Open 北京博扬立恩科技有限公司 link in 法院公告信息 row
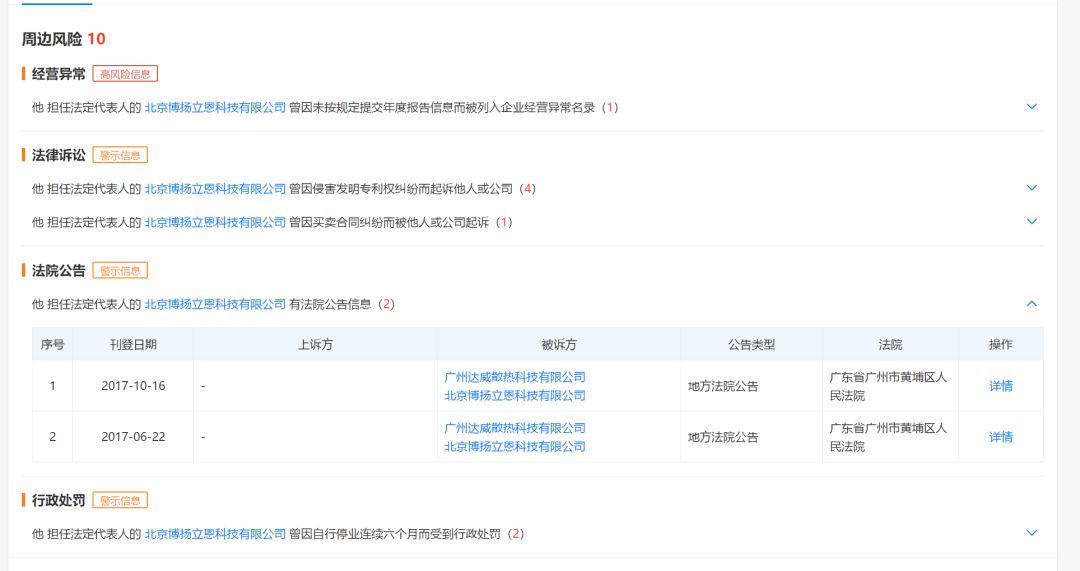The width and height of the screenshot is (1080, 571). coord(215,304)
